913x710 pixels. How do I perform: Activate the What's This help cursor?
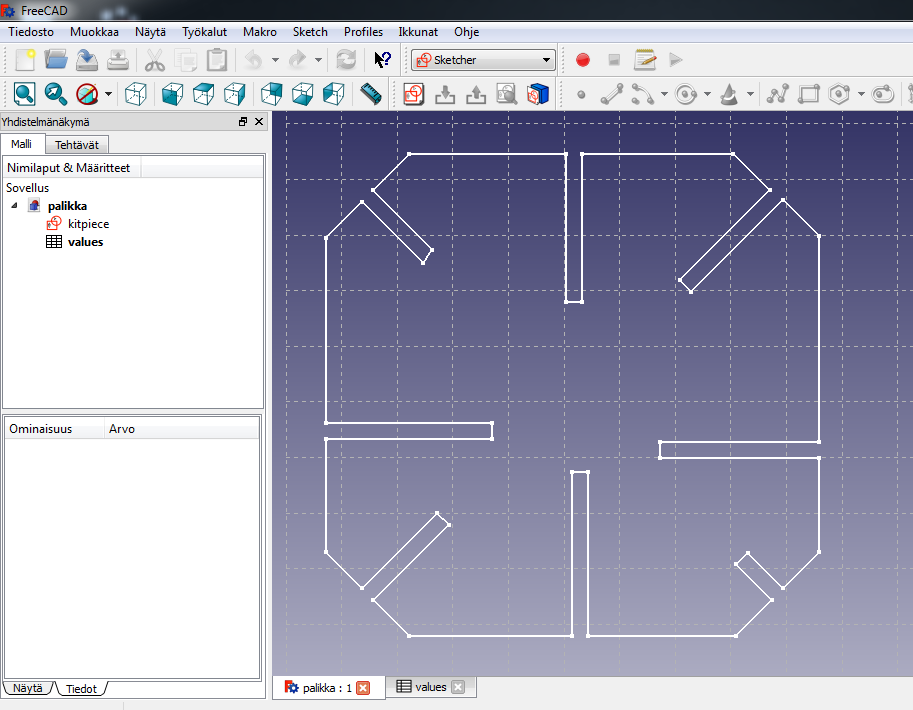(382, 60)
